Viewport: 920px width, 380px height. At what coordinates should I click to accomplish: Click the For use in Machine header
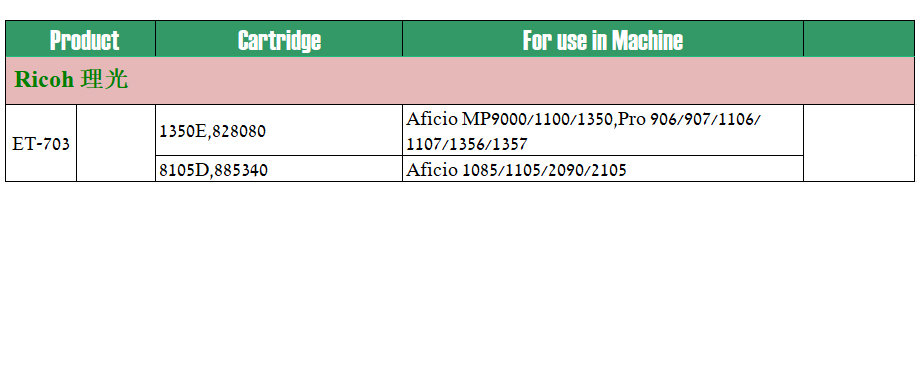pos(603,39)
